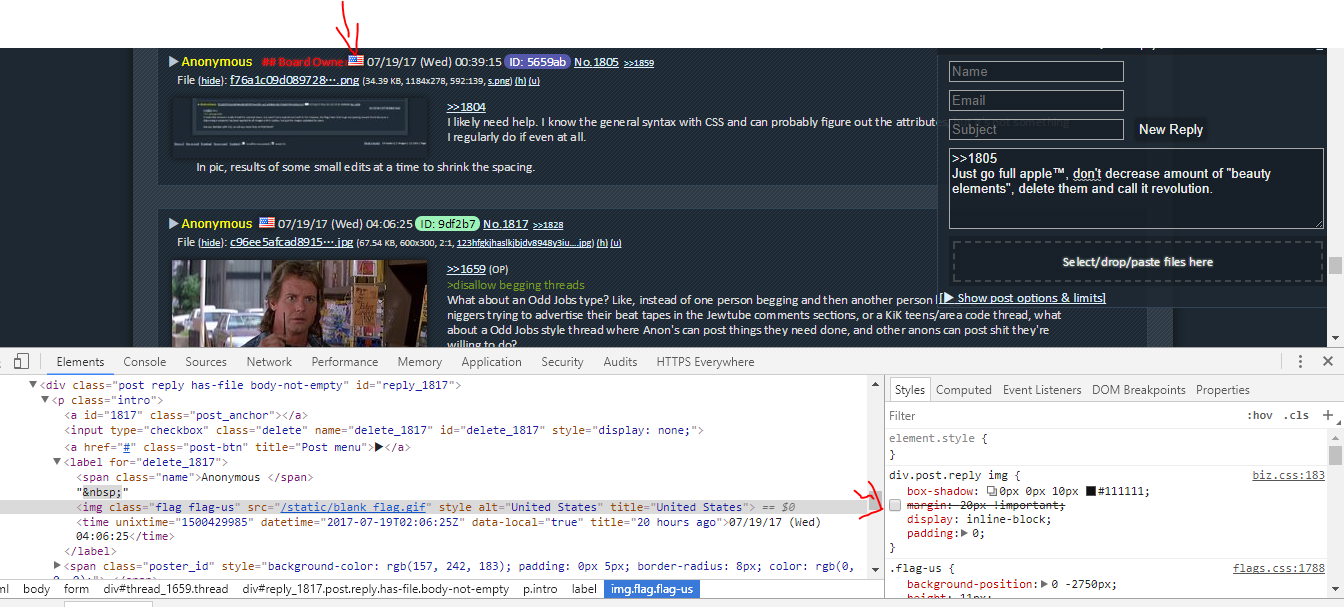Click US flag icon on post No.1805

pos(356,61)
